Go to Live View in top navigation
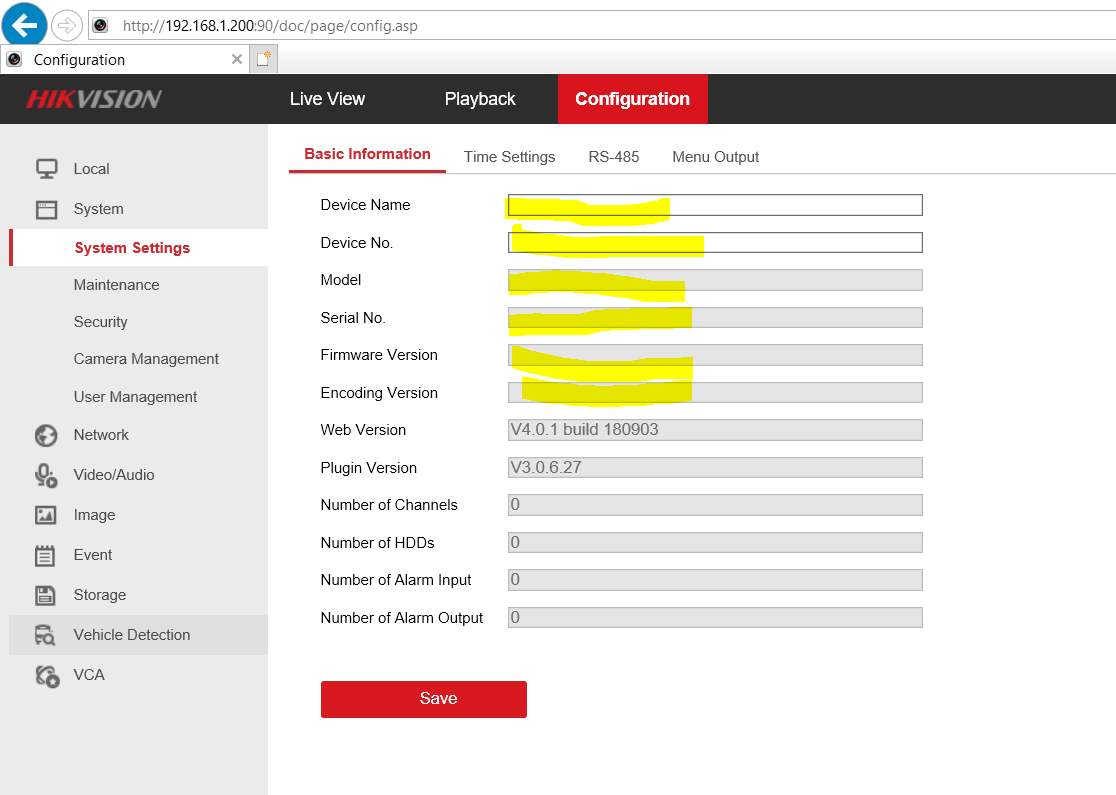1116x795 pixels. tap(327, 99)
